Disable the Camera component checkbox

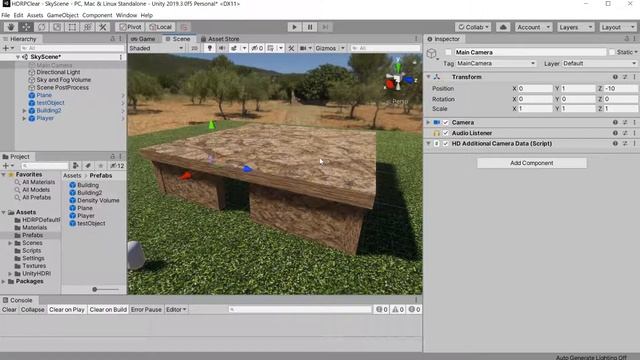pyautogui.click(x=446, y=122)
